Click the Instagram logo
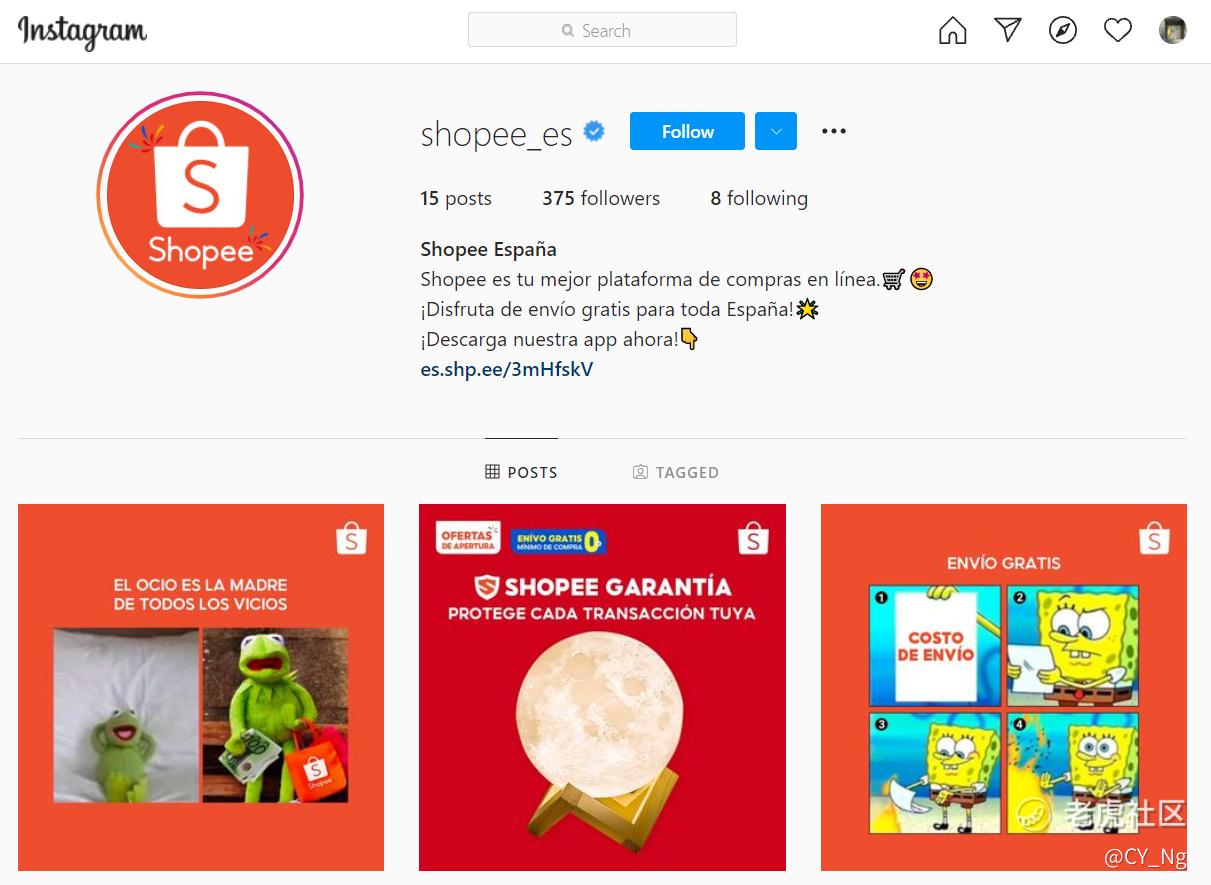 point(82,32)
